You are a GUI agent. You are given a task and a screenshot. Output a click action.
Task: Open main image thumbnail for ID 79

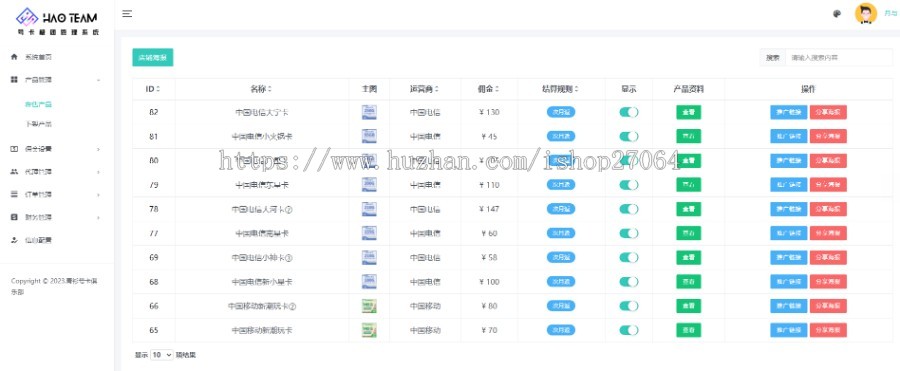[369, 184]
